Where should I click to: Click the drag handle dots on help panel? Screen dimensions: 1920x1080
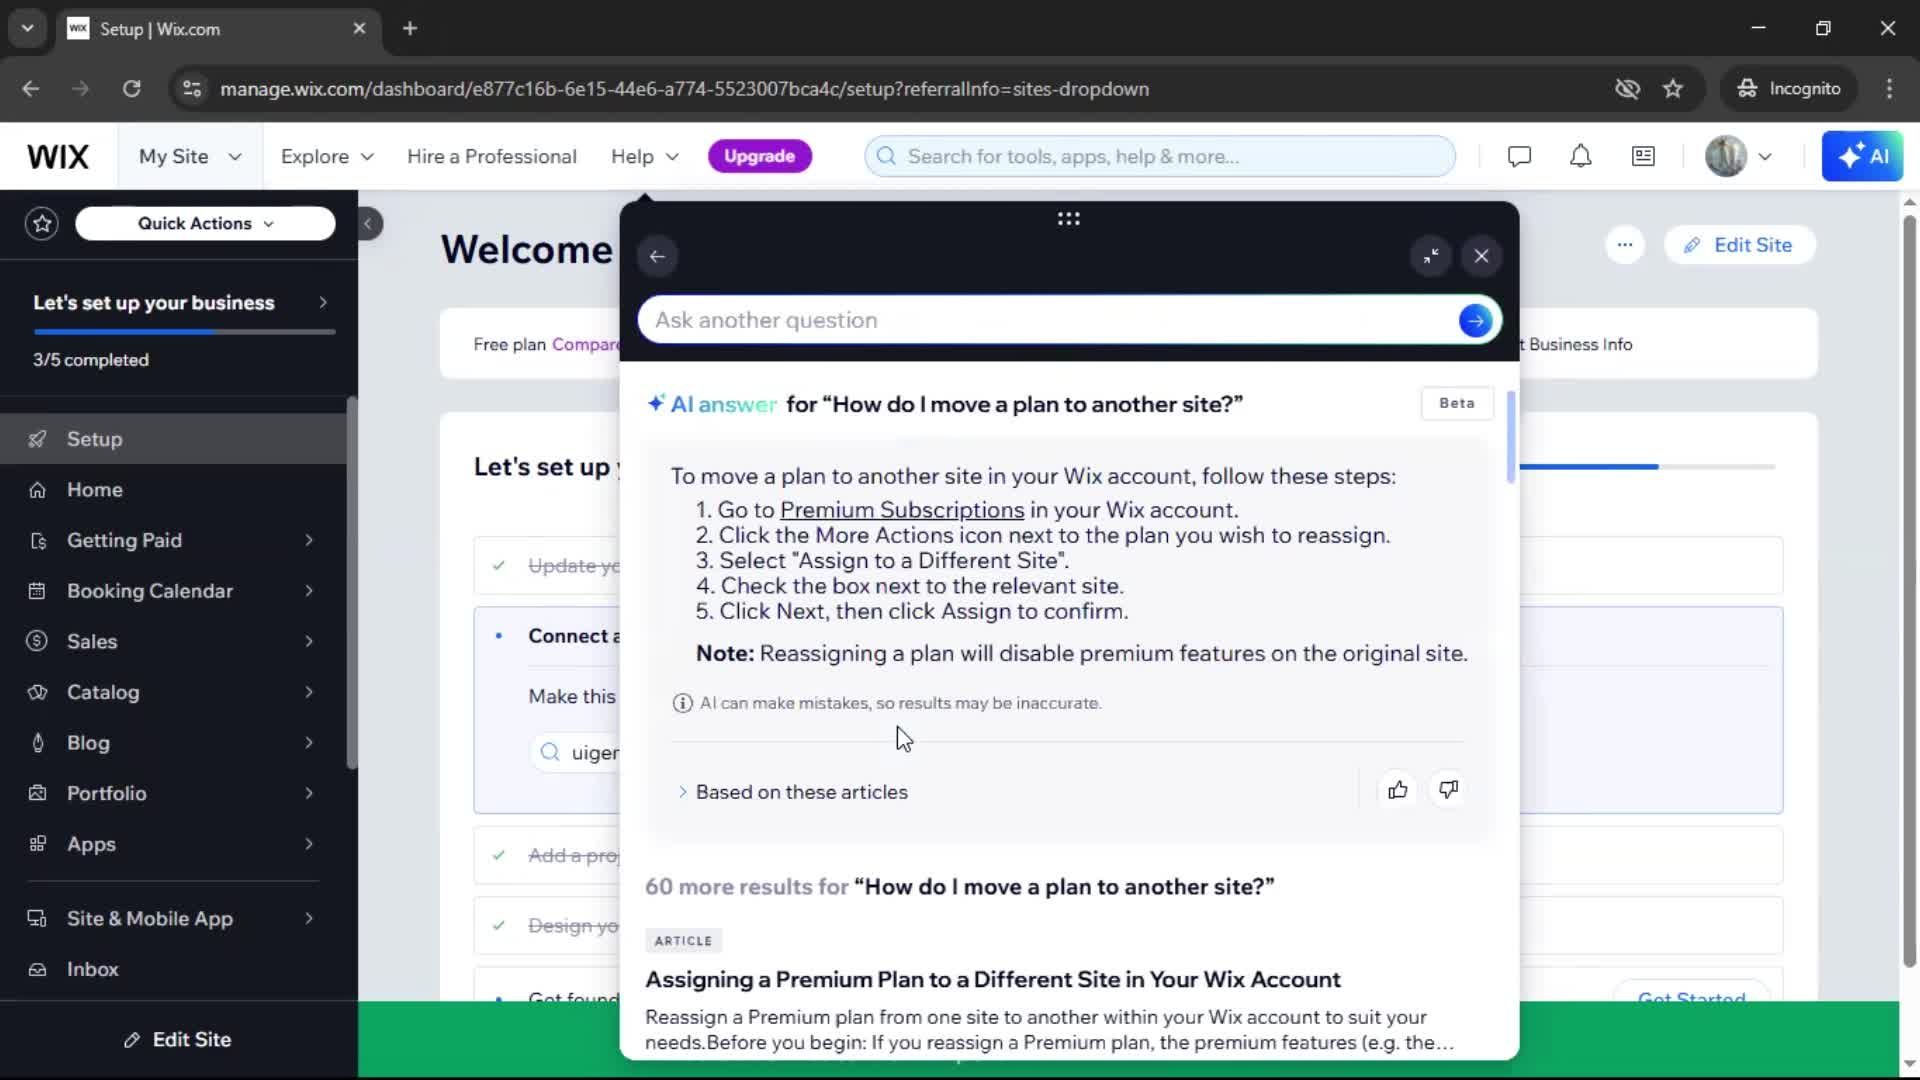[1068, 219]
